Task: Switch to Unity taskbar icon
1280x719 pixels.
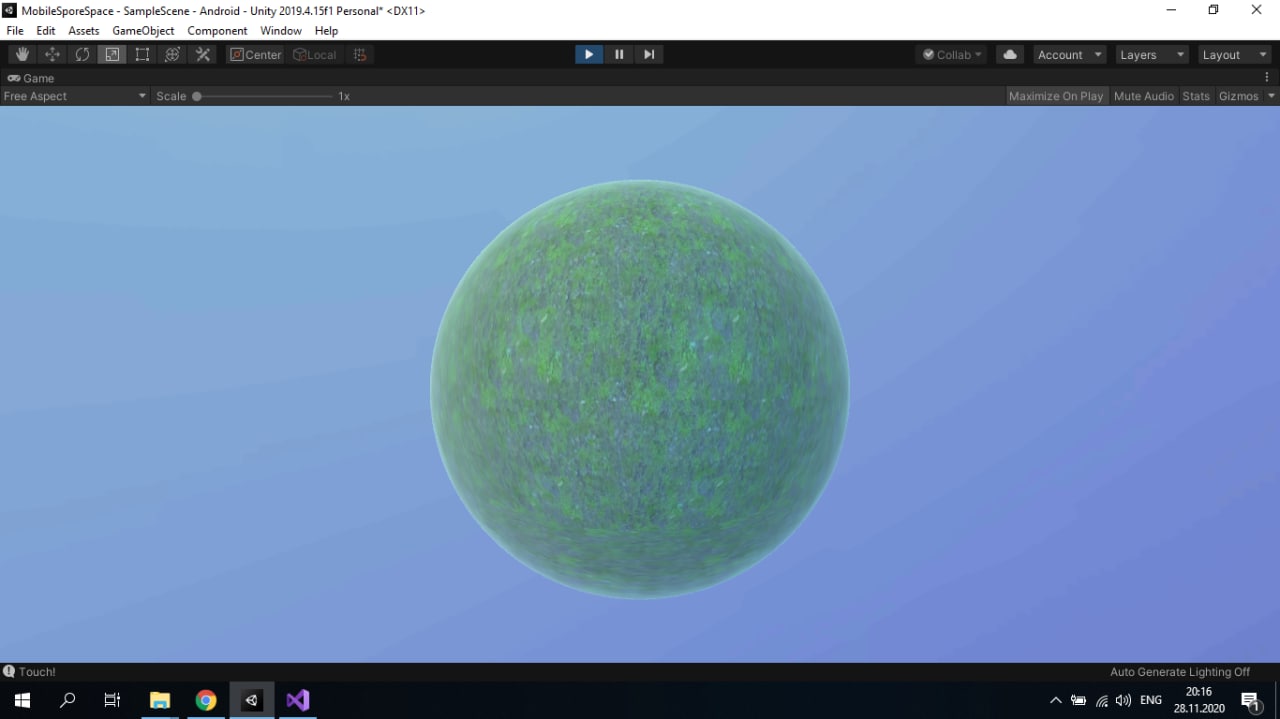Action: coord(252,700)
